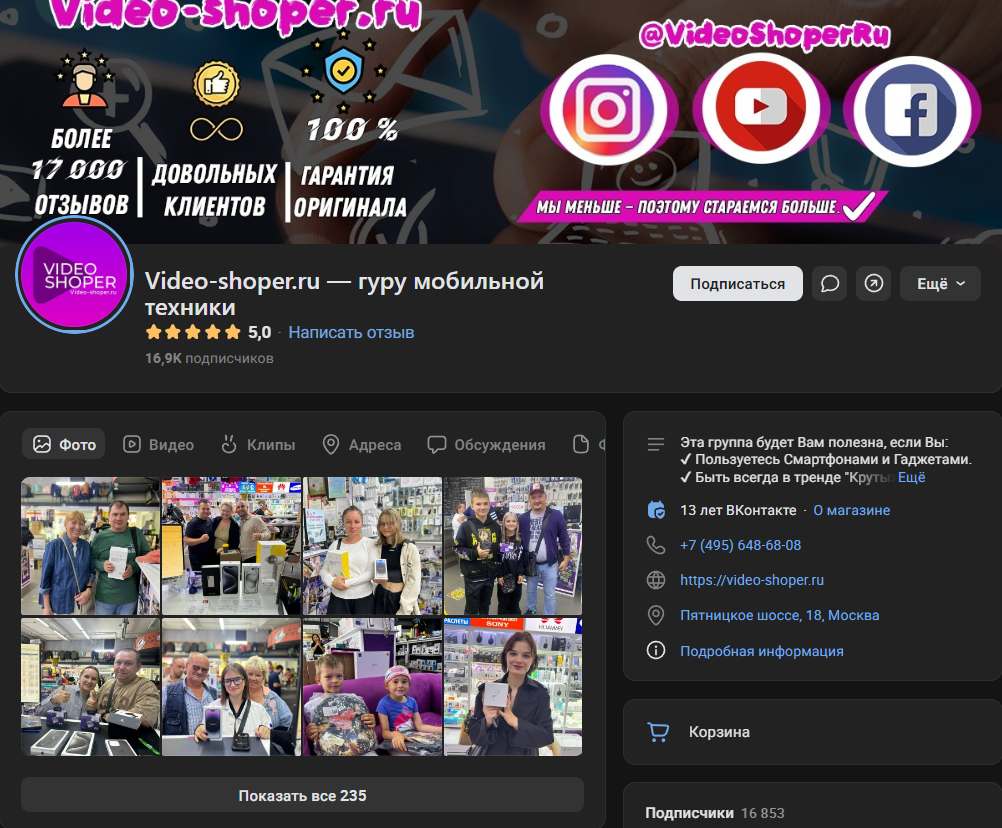Click the Подписчики 16 853 heading
The width and height of the screenshot is (1002, 828).
click(x=714, y=813)
